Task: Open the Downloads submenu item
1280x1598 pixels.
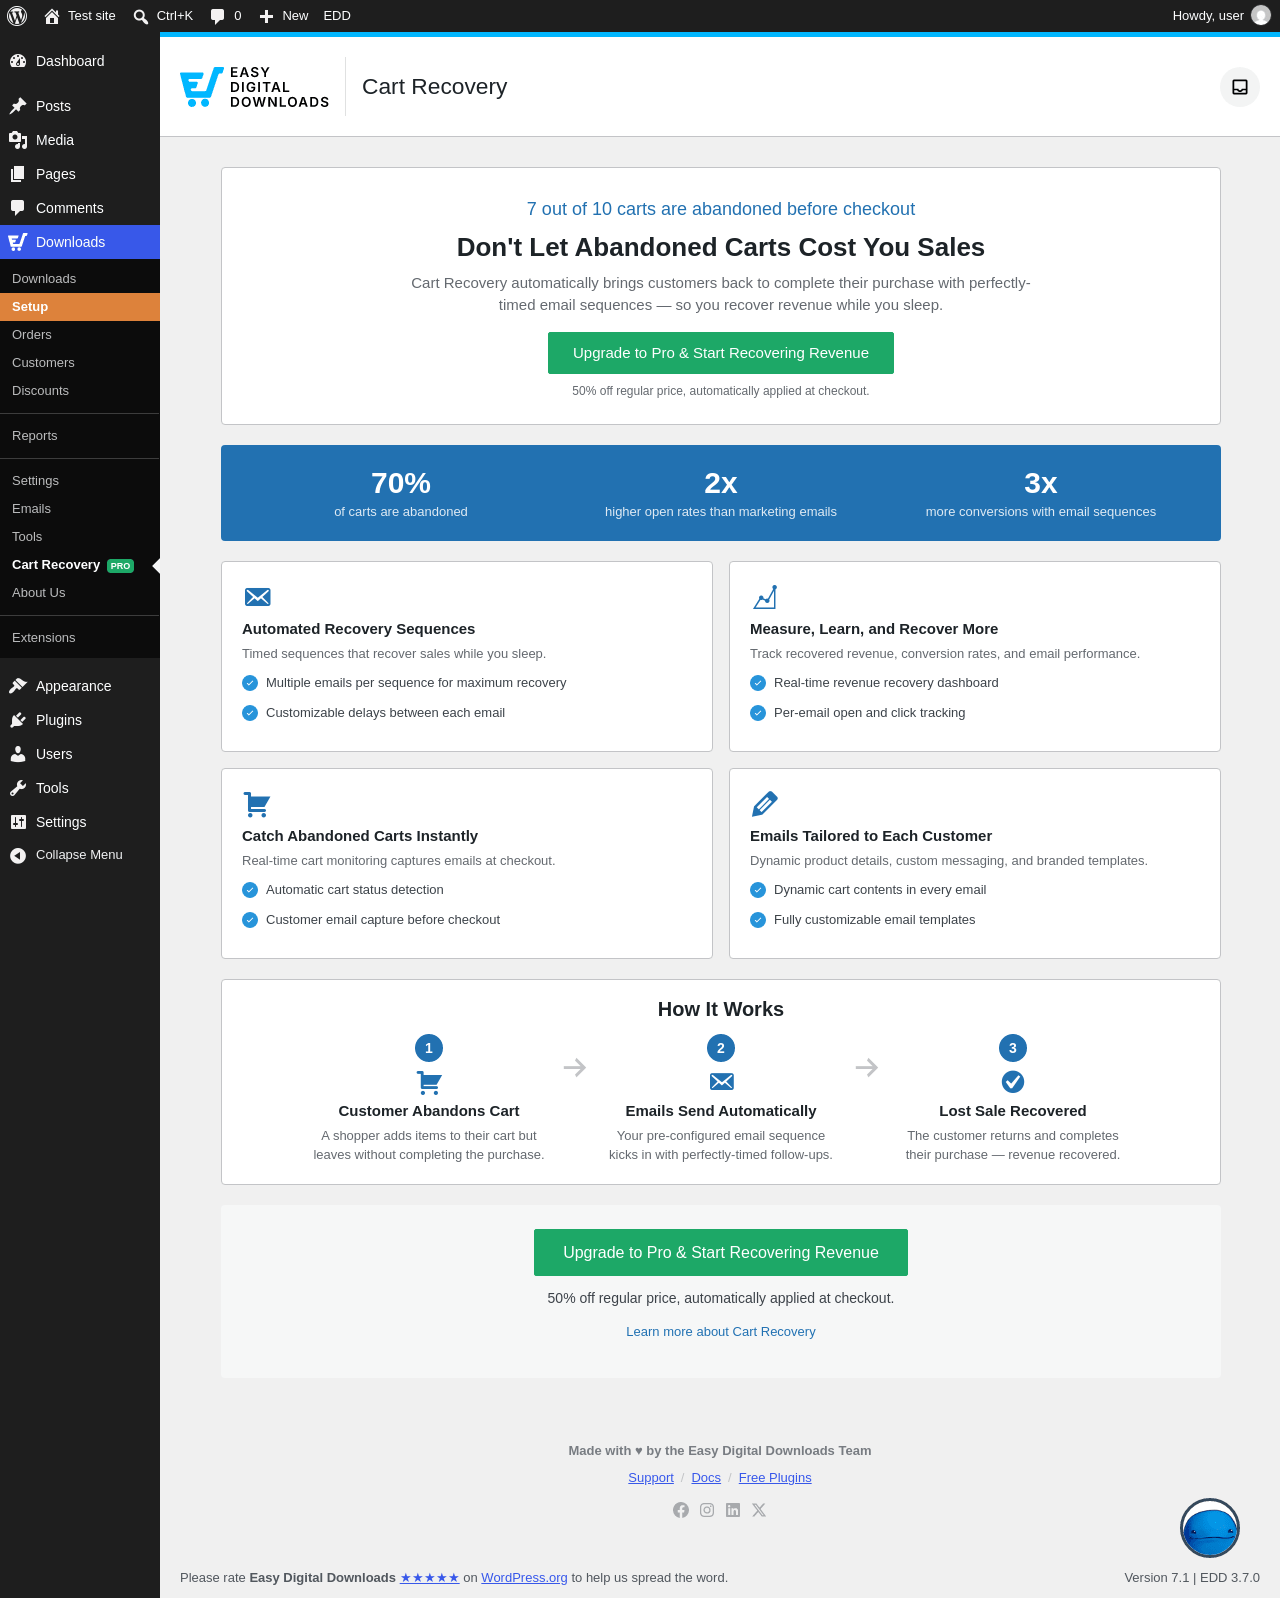Action: pos(80,279)
